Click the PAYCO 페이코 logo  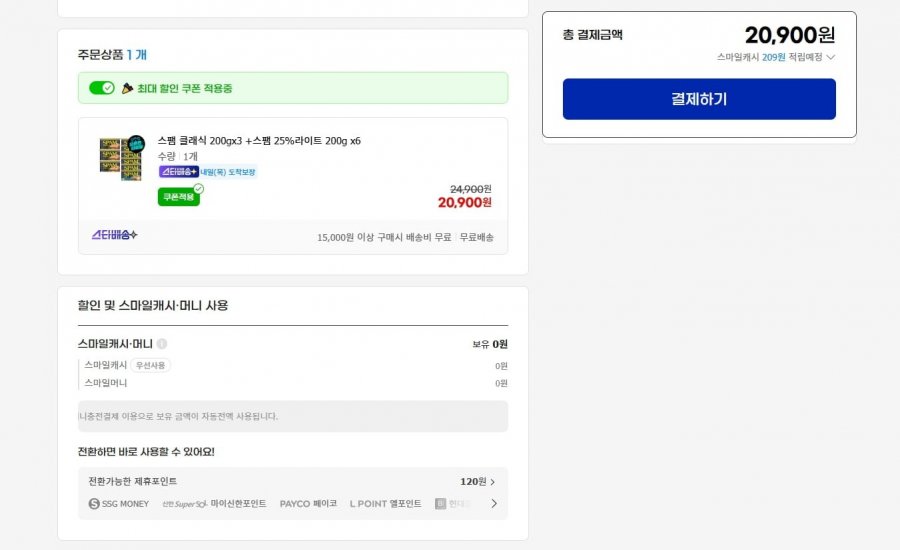(308, 504)
